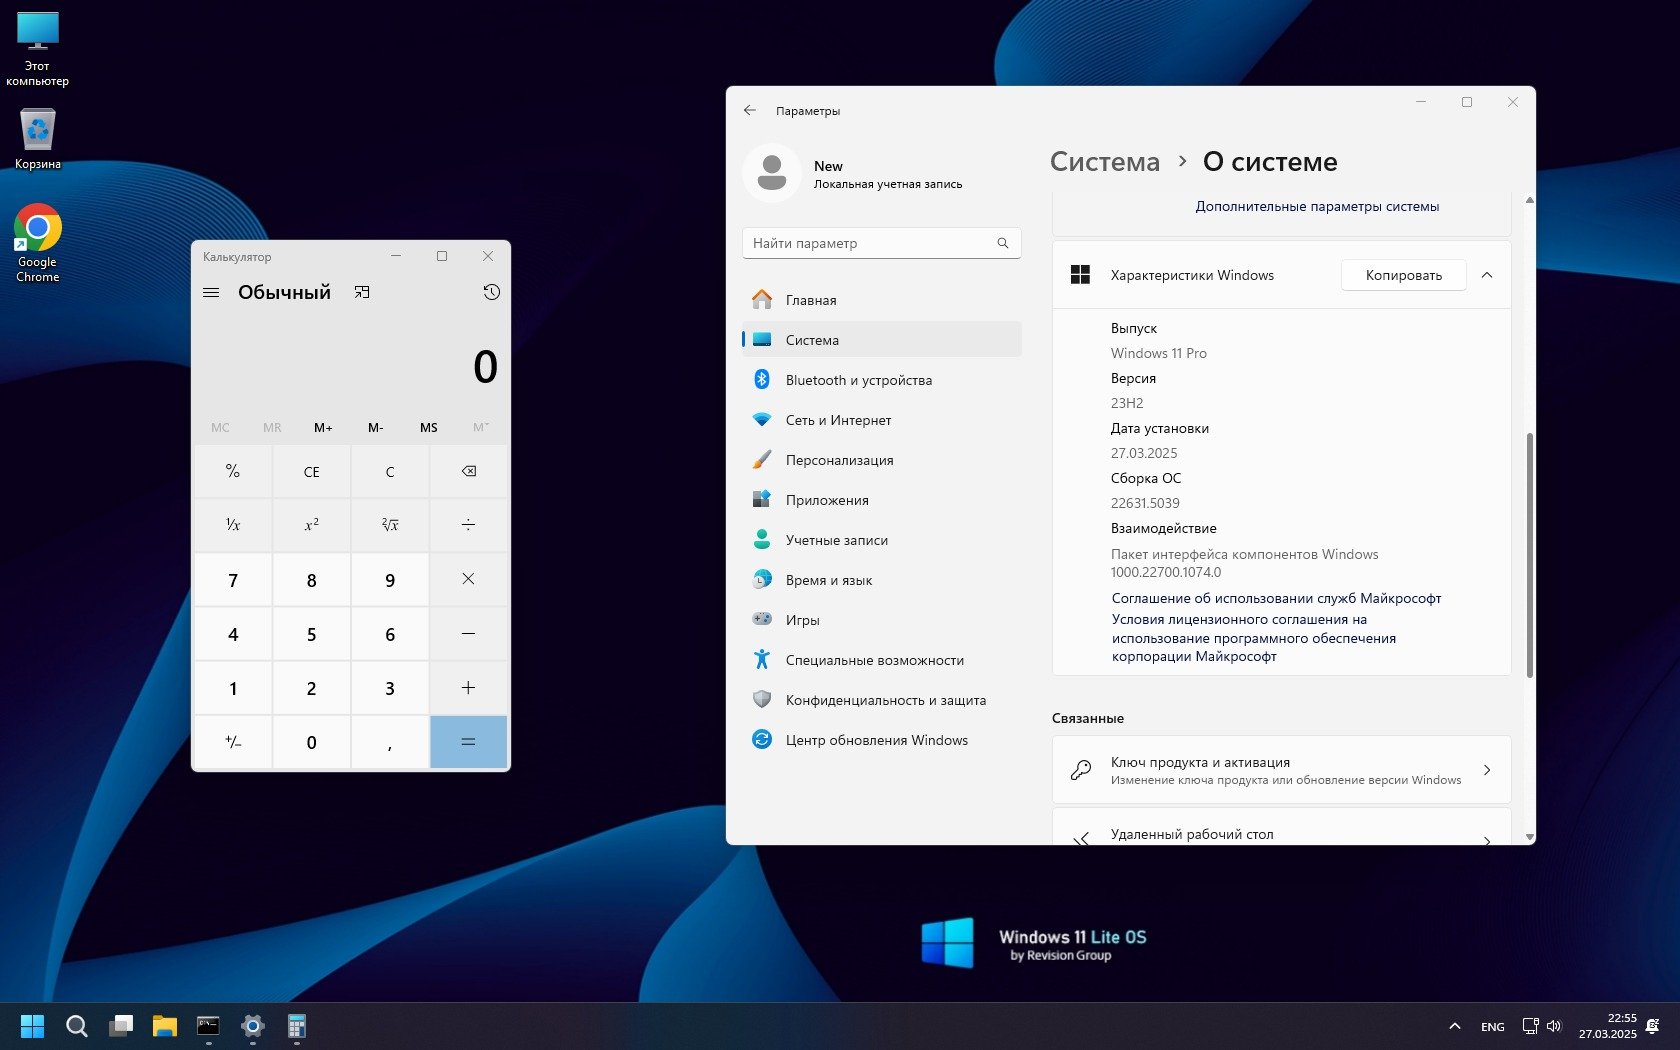Open 'Дополнительные параметры системы' link
The image size is (1680, 1050).
point(1317,207)
